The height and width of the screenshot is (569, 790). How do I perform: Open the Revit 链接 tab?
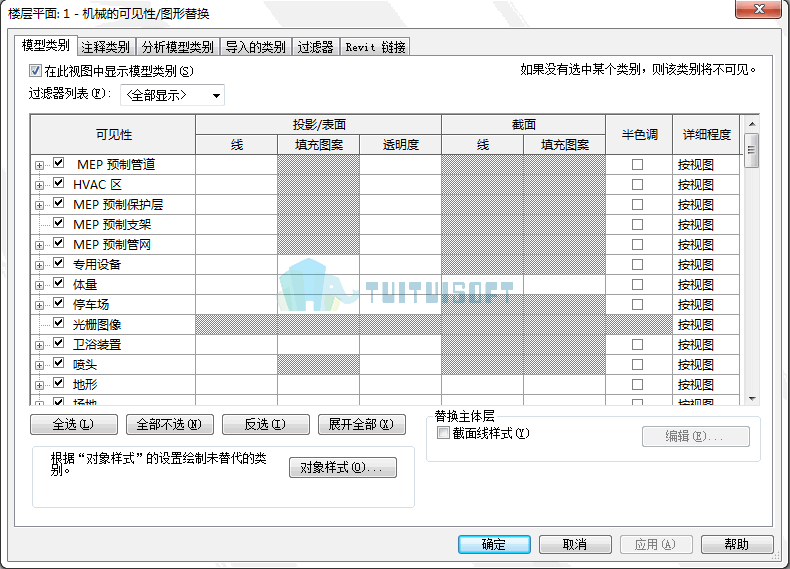[375, 47]
